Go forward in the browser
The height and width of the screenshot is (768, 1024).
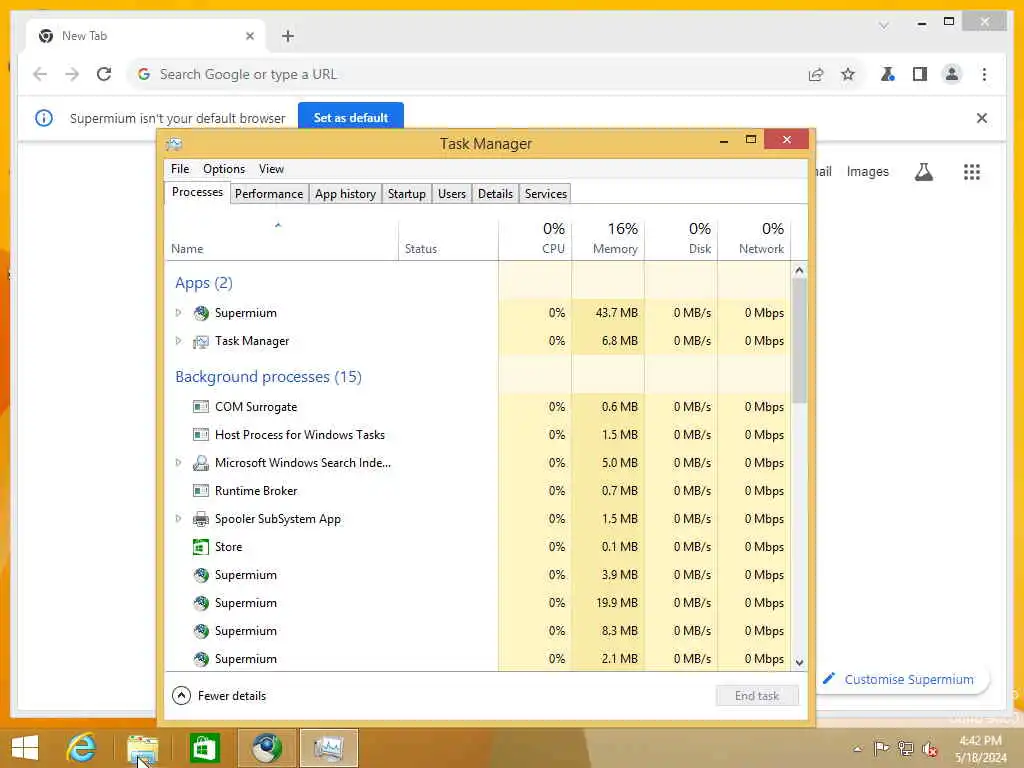72,74
